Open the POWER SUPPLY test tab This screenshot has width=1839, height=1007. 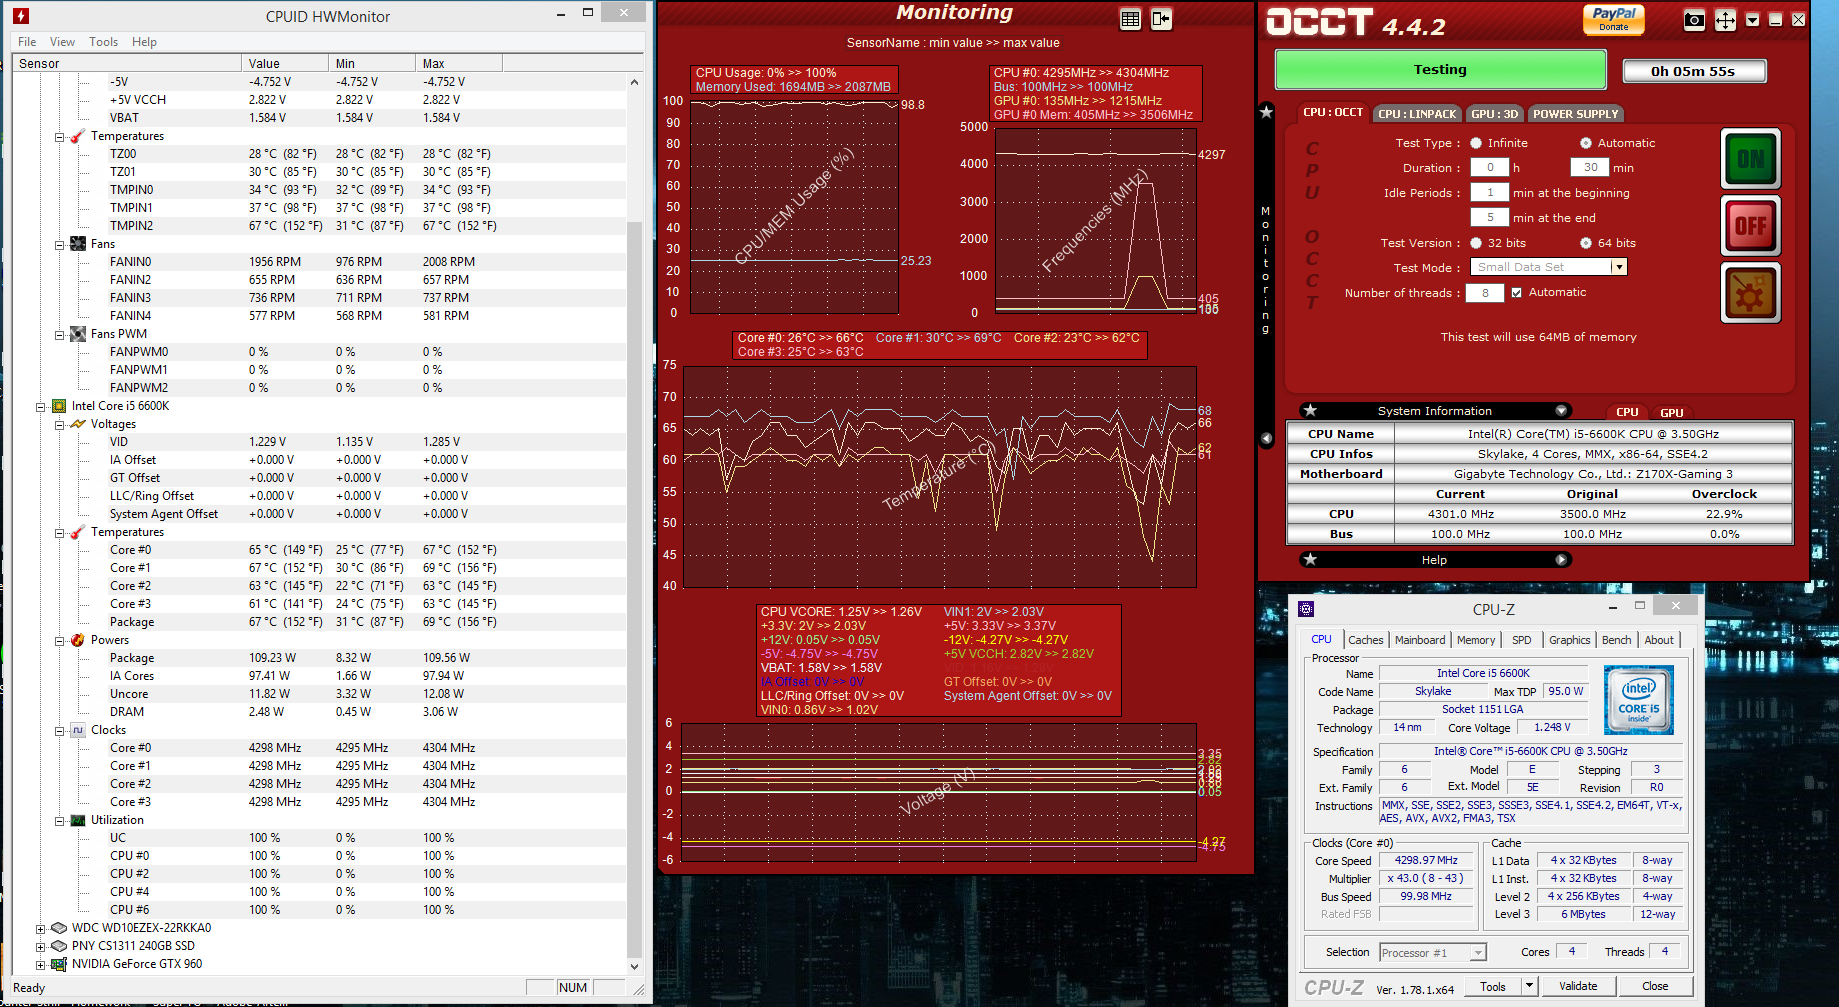[x=1576, y=114]
